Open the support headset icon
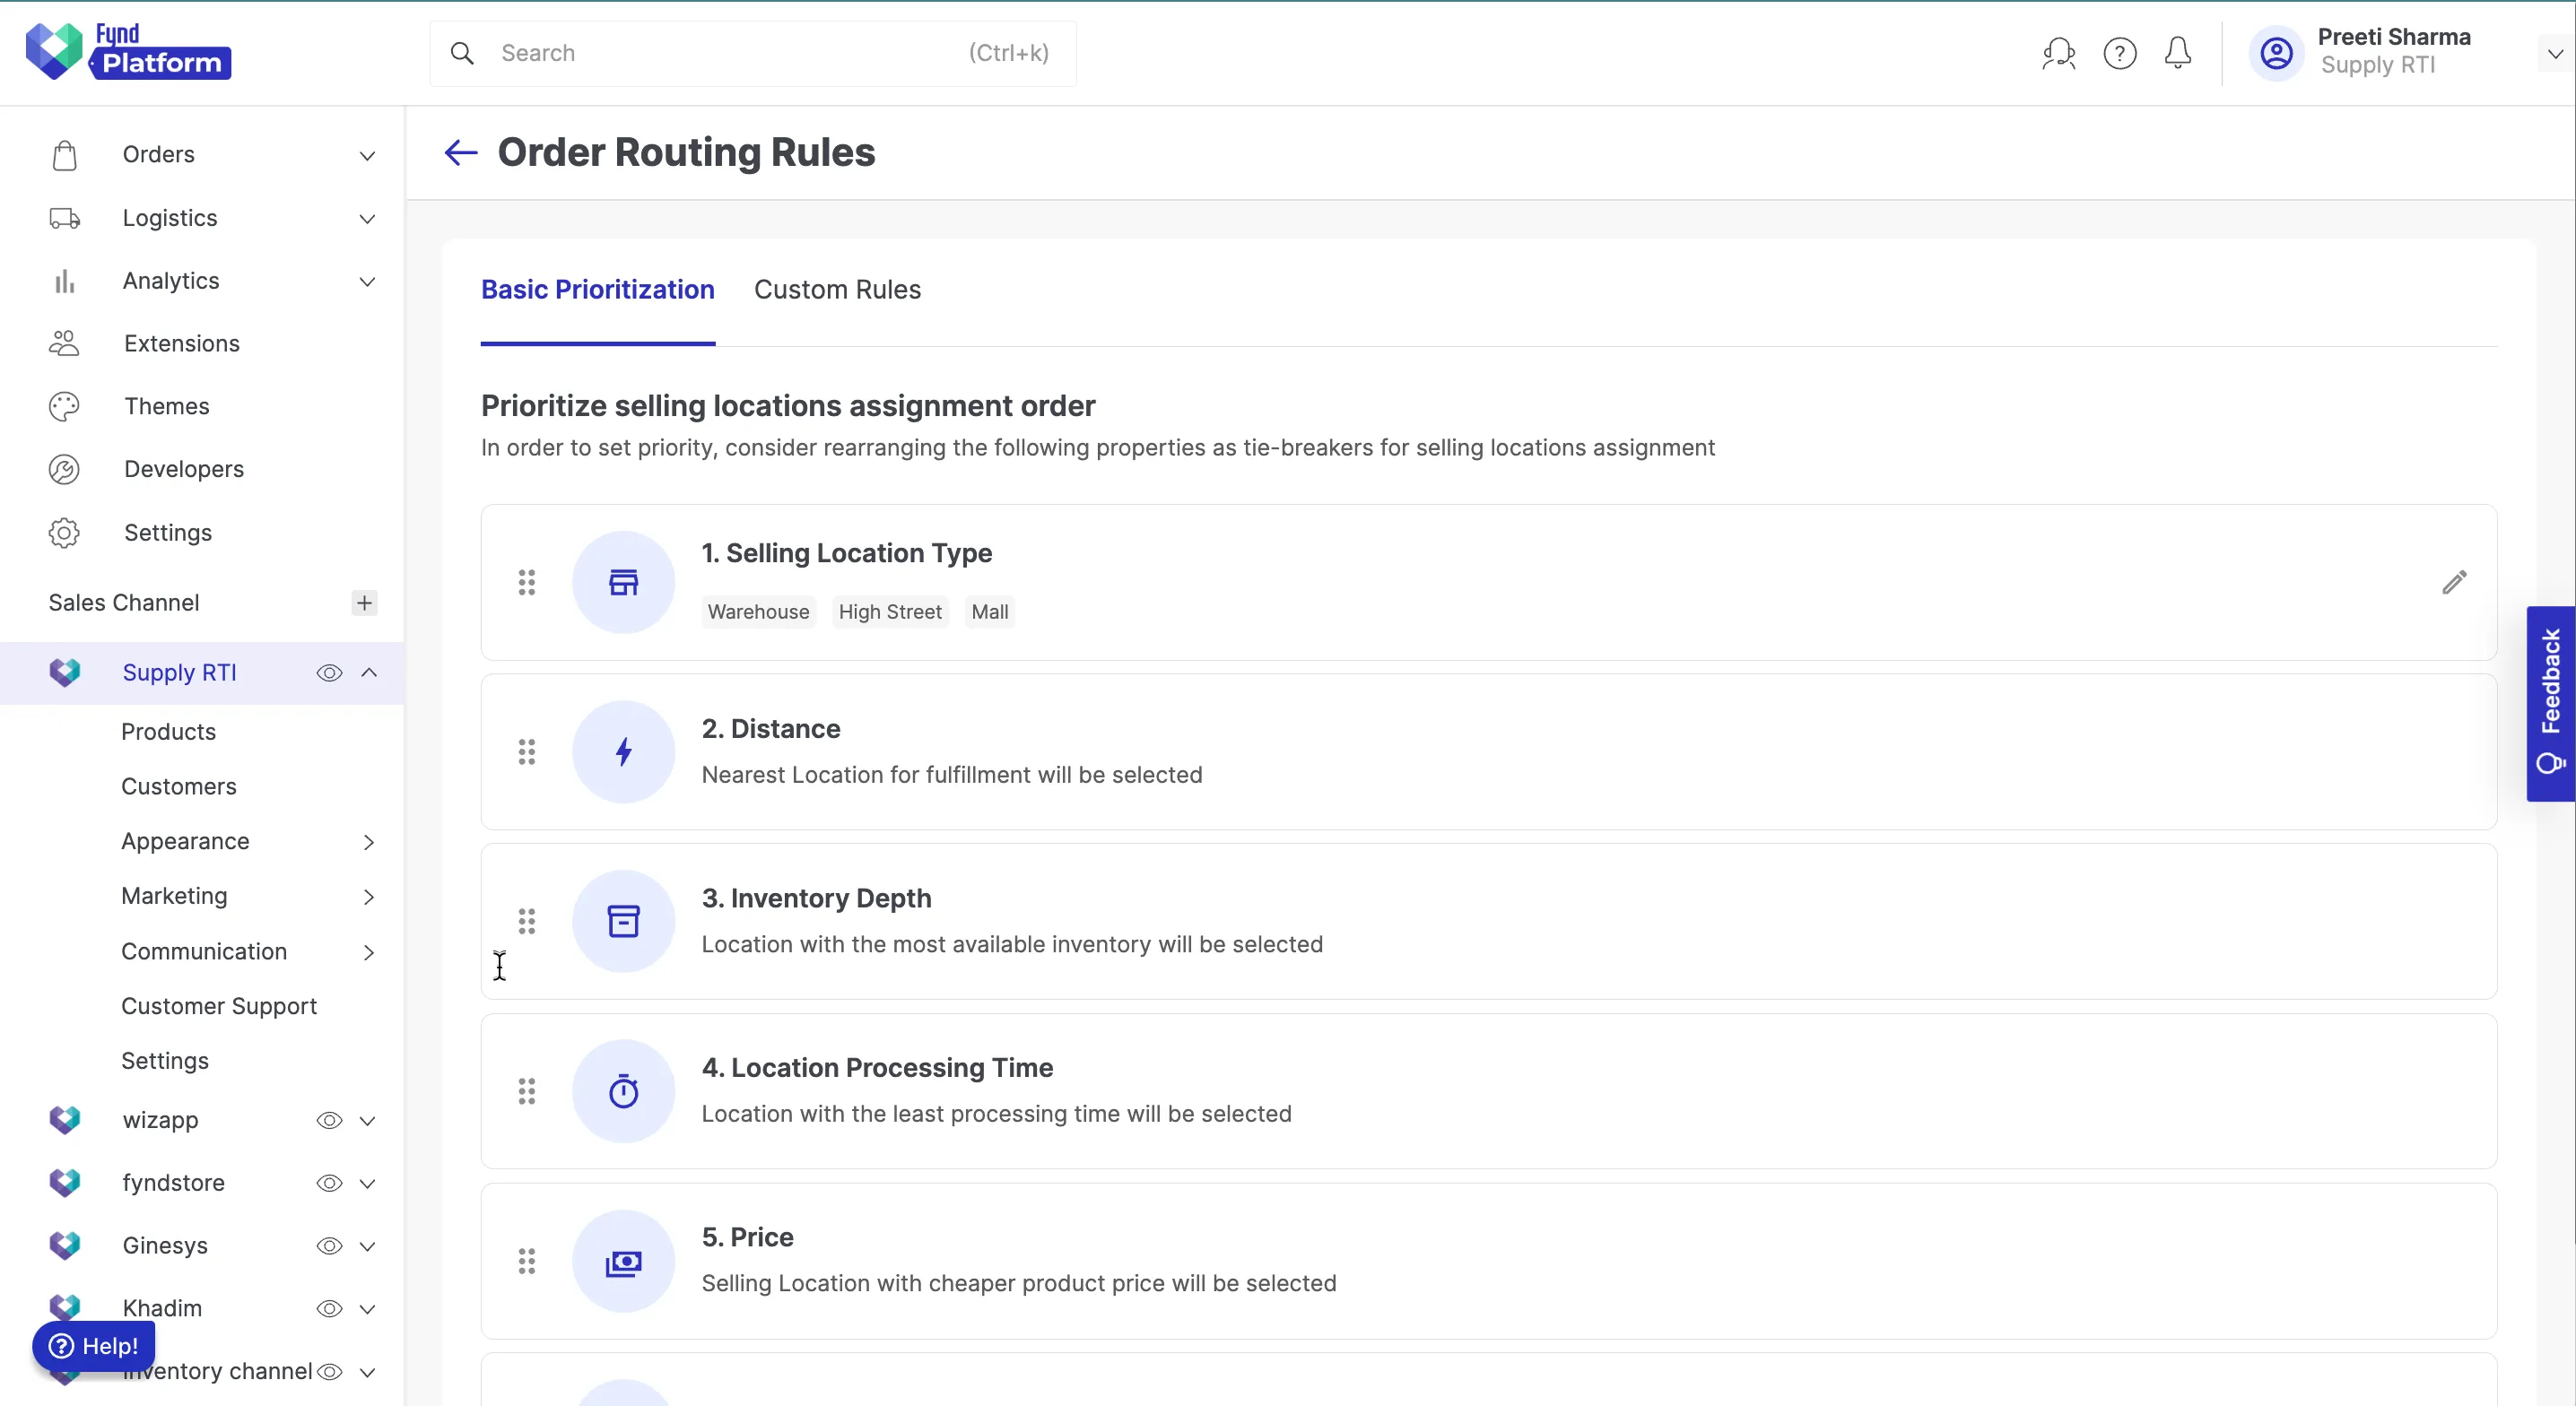Screen dimensions: 2576x1406 tap(2058, 53)
